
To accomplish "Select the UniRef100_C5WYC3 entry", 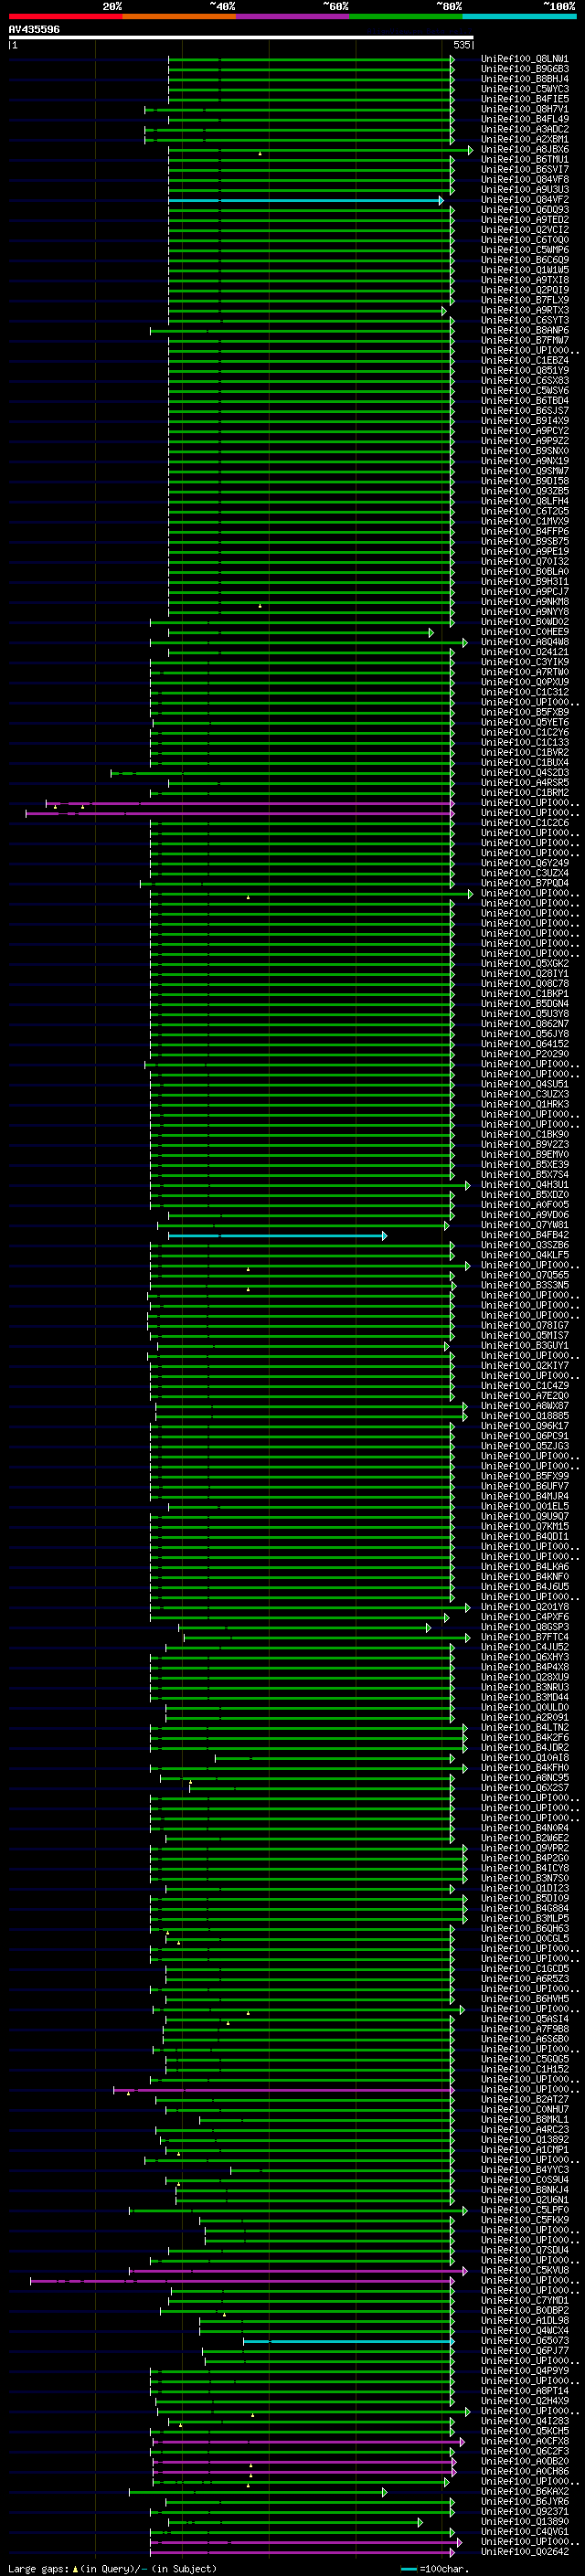I will click(525, 89).
